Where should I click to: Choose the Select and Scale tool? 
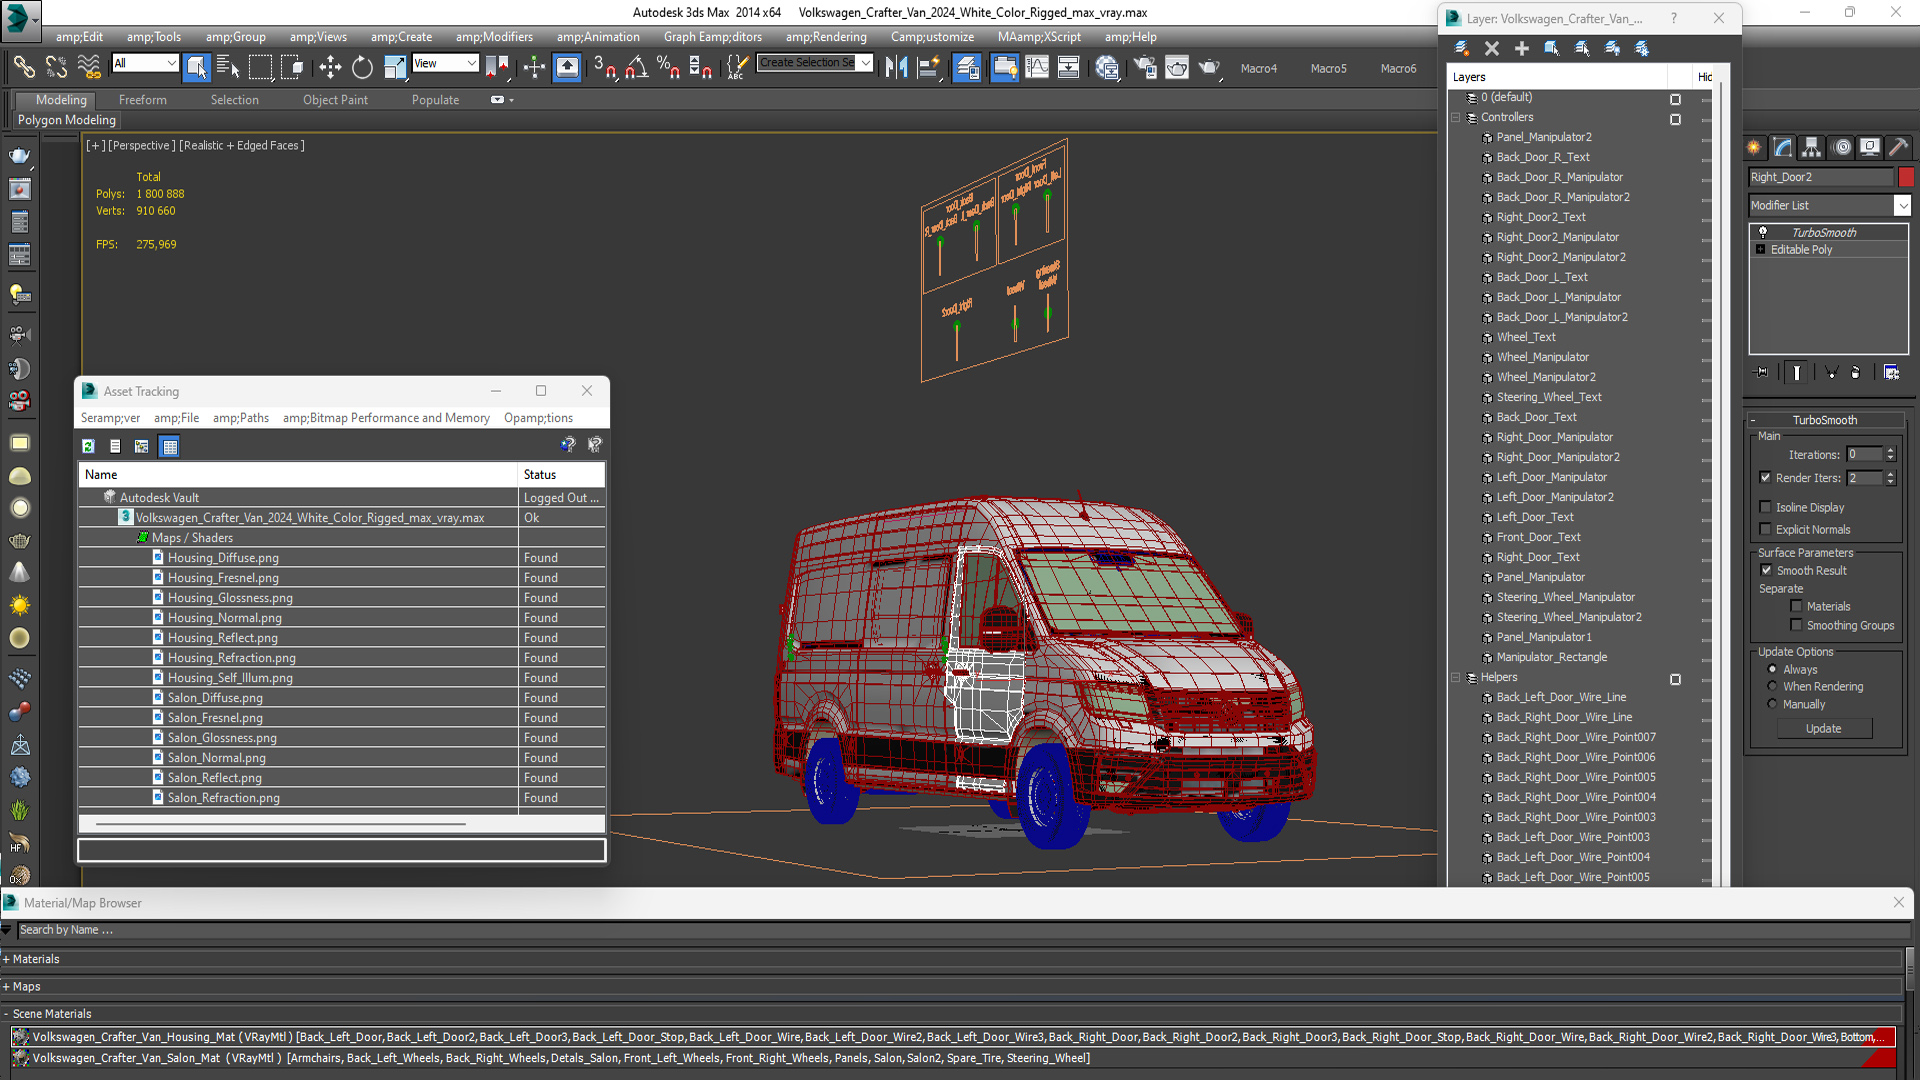click(x=395, y=67)
